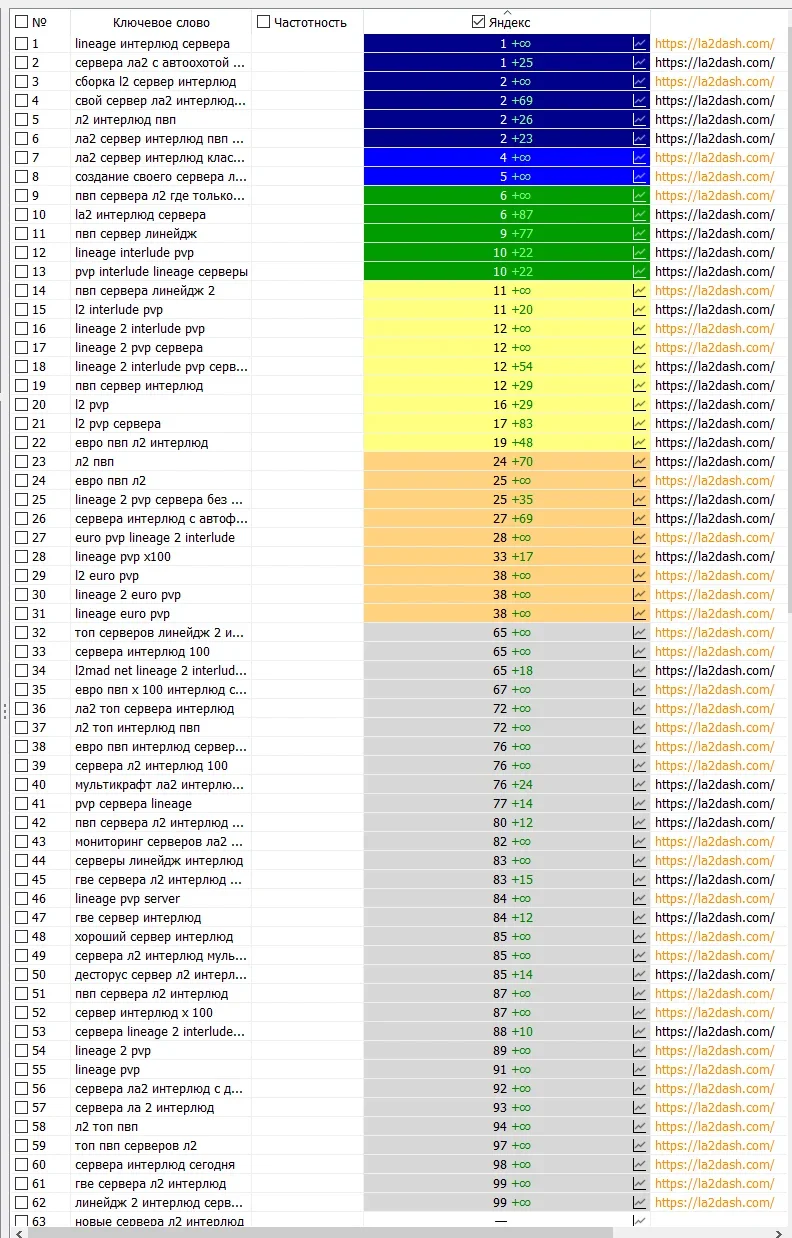The width and height of the screenshot is (792, 1238).
Task: Click the sort arrow above Яндекс header
Action: [507, 13]
